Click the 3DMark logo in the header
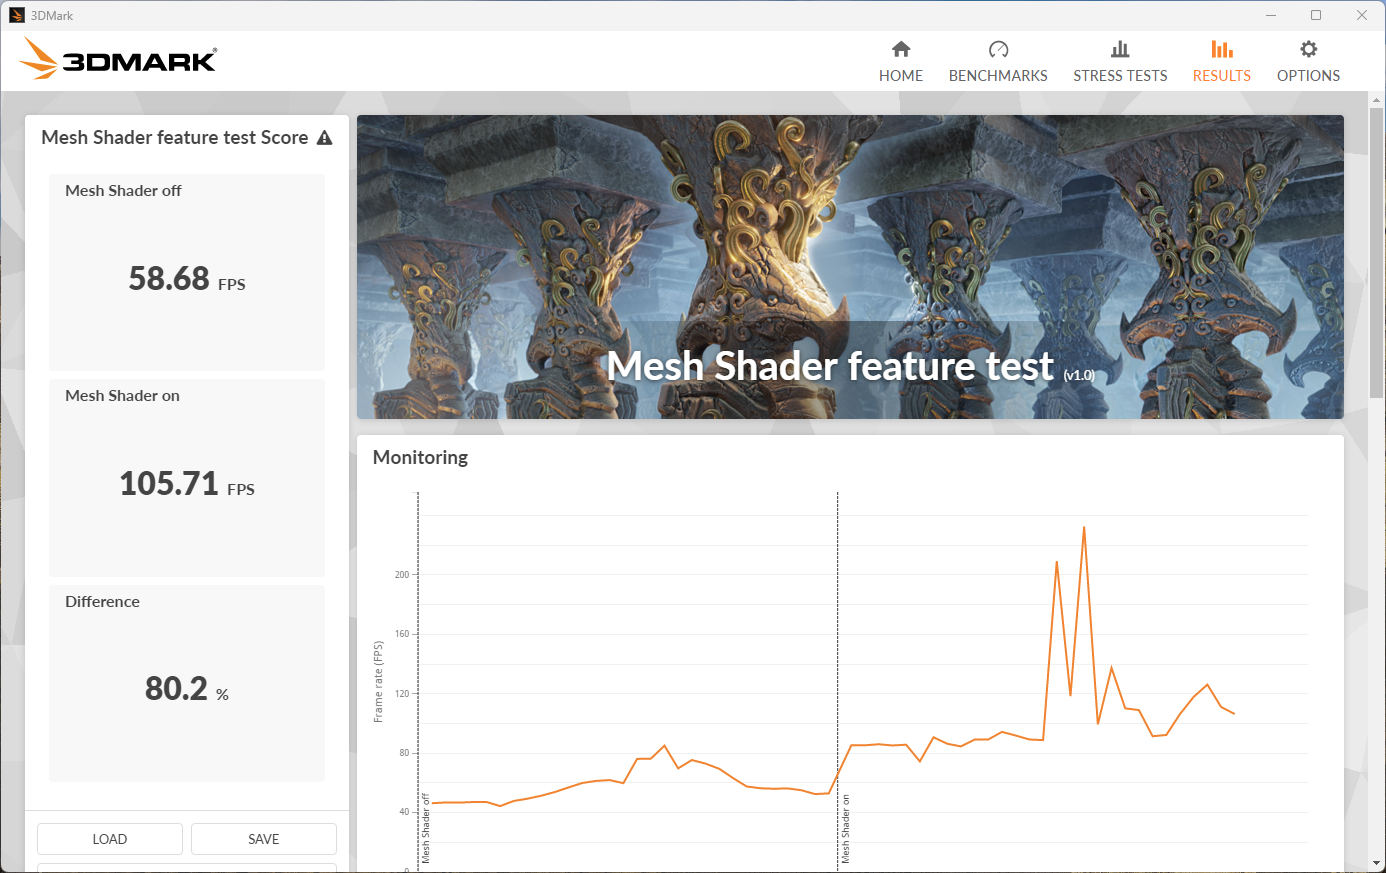The height and width of the screenshot is (873, 1386). coord(118,59)
